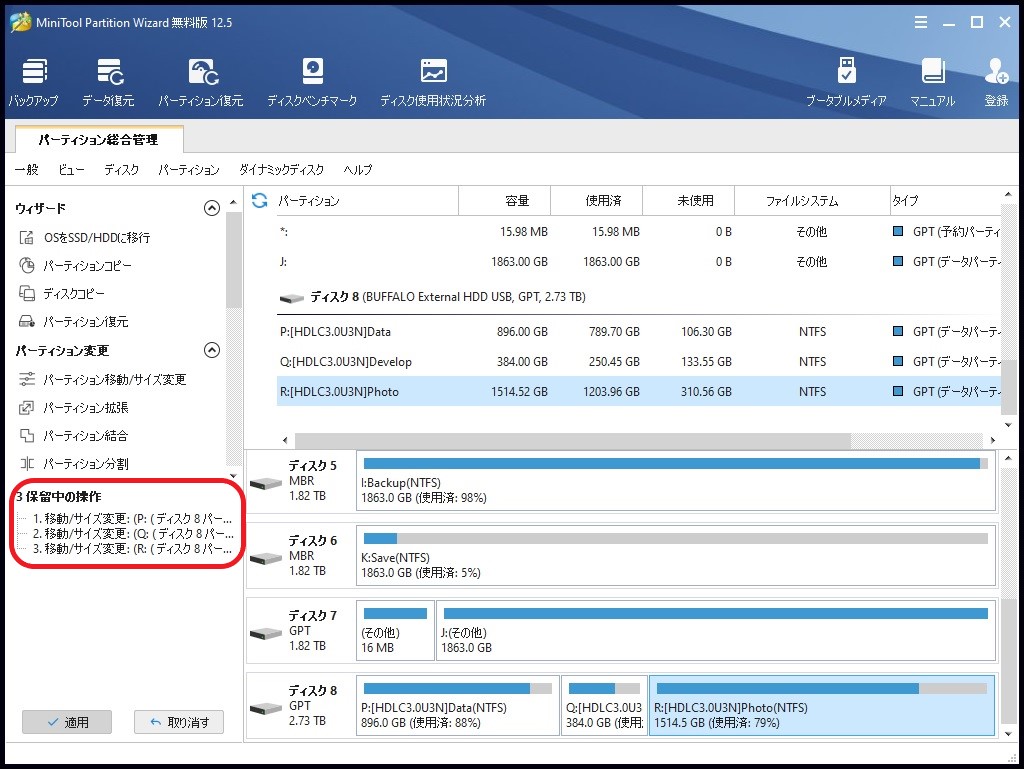Sort by 容量 column header
Viewport: 1024px width, 769px height.
click(x=505, y=200)
